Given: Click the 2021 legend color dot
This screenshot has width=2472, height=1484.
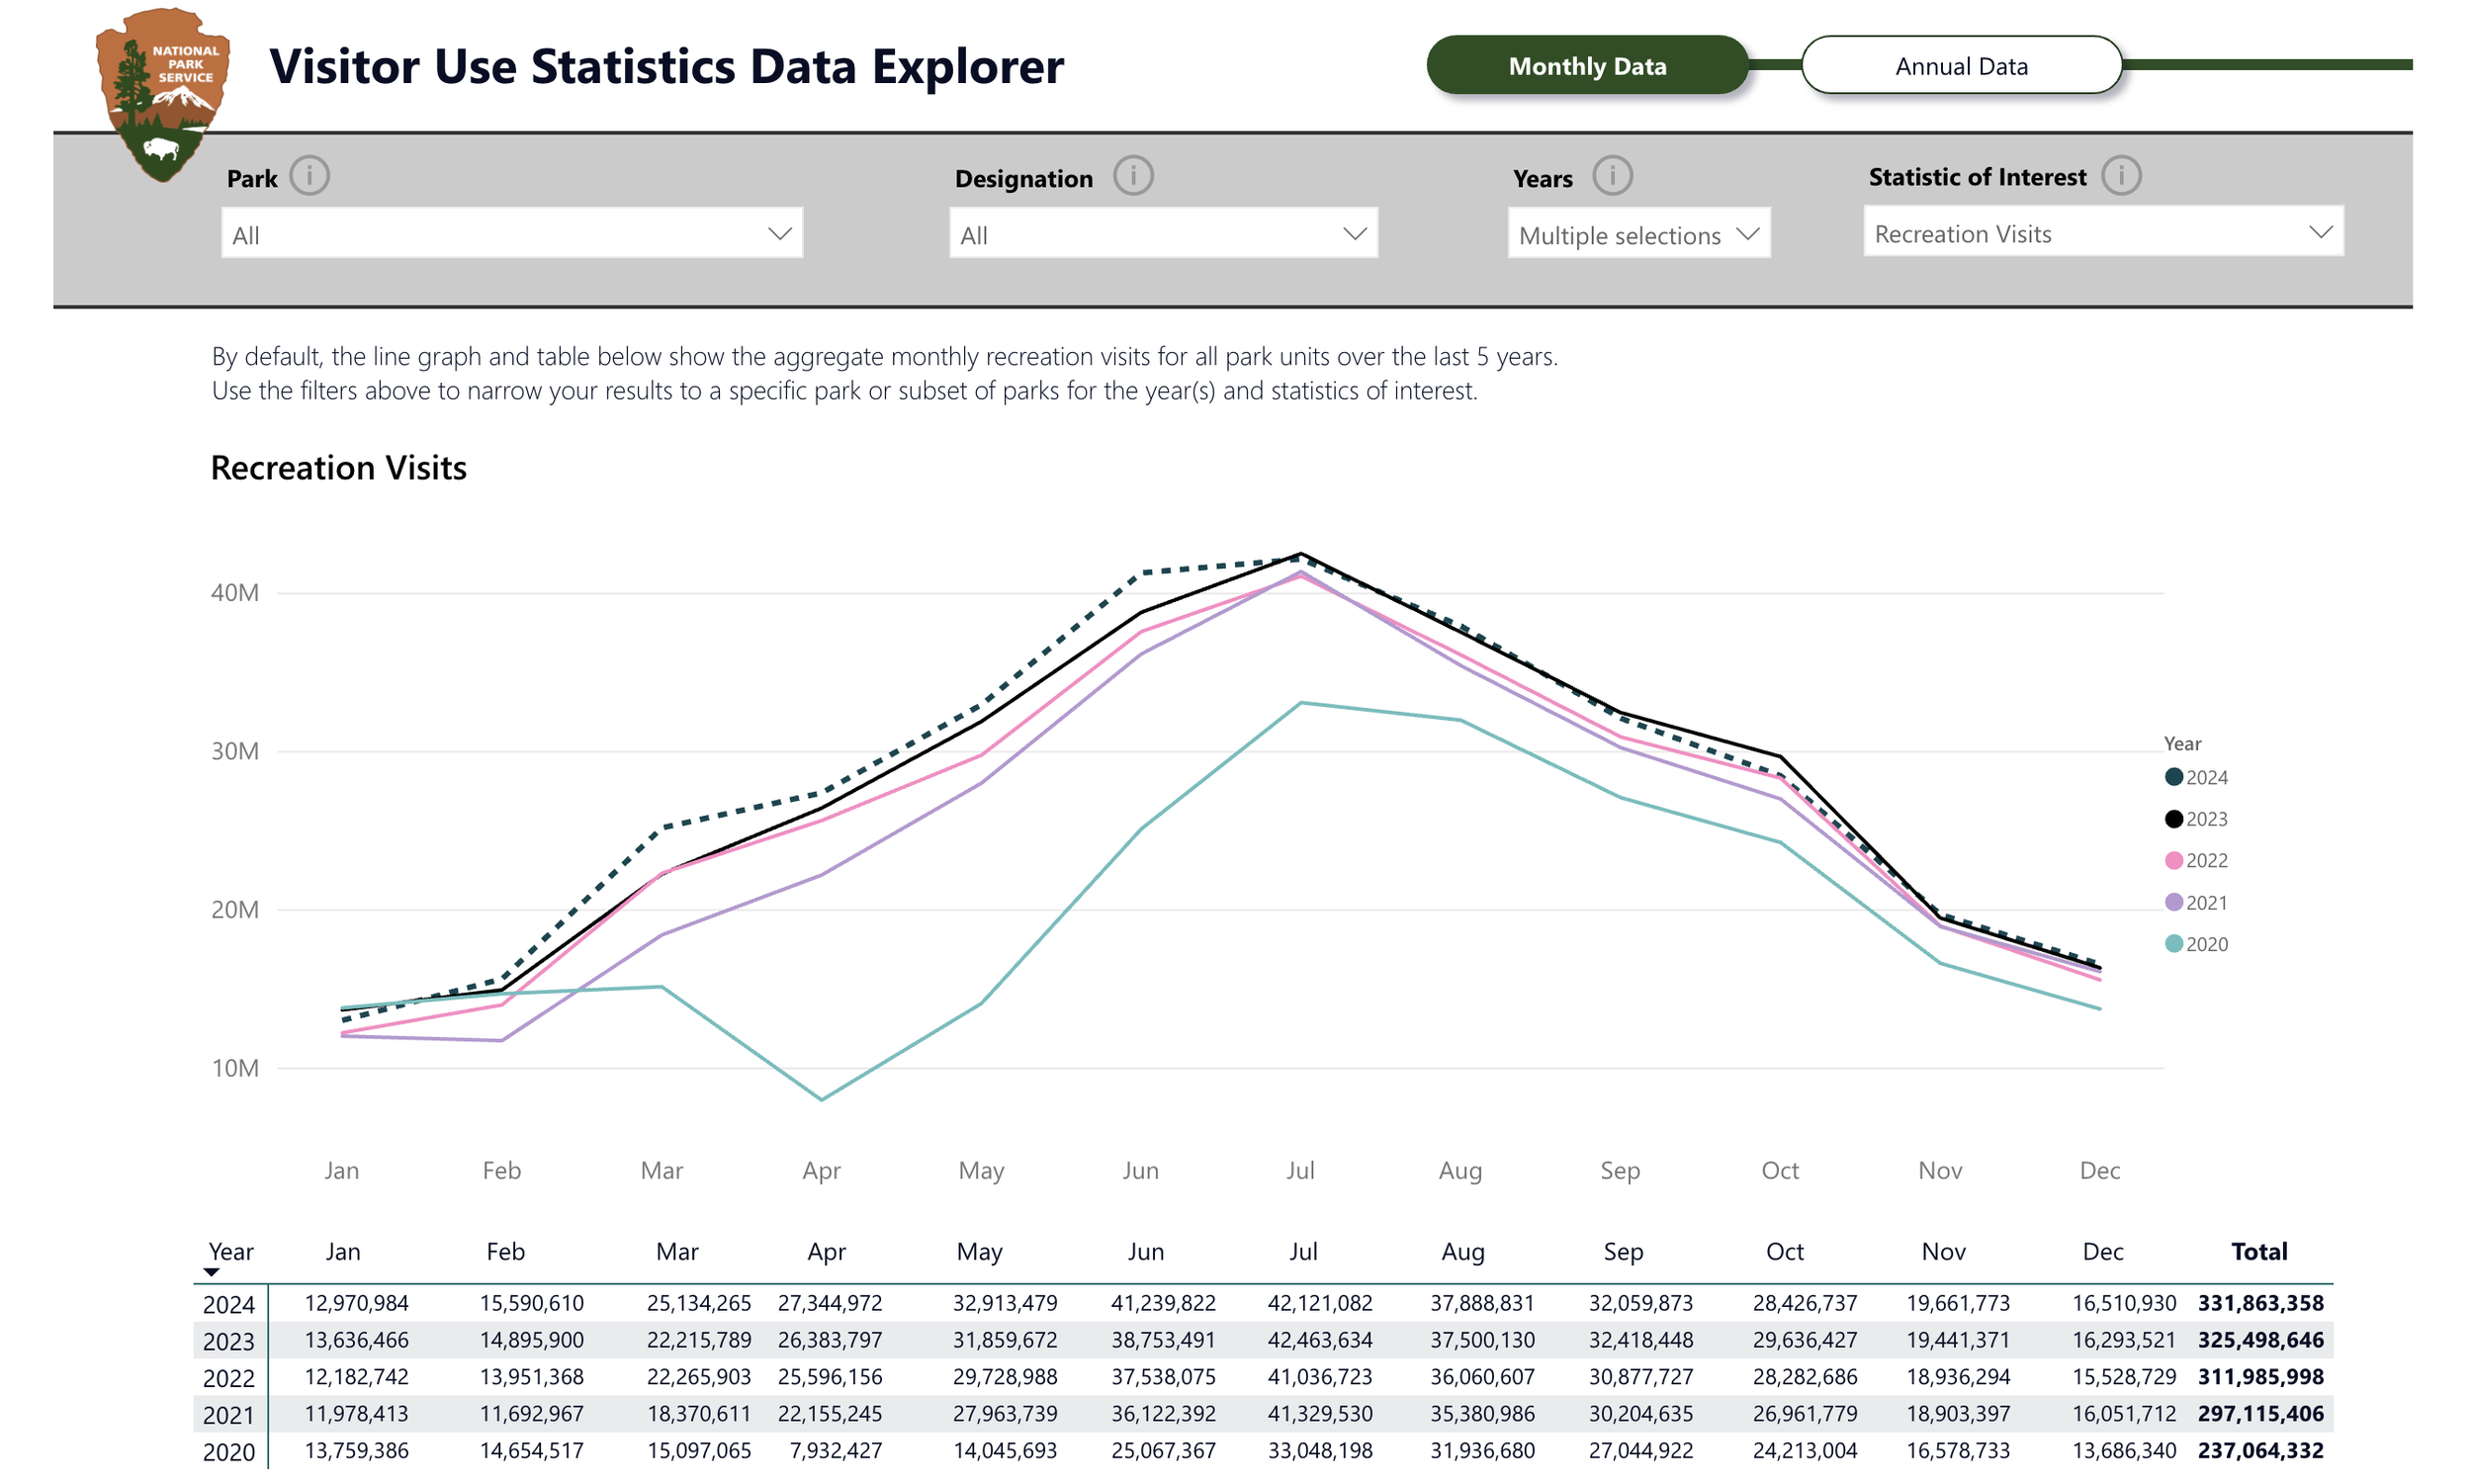Looking at the screenshot, I should (2173, 902).
